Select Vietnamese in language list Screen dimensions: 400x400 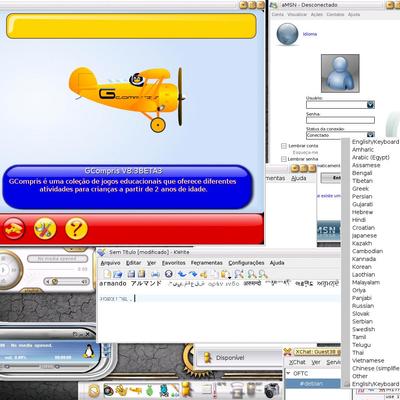coord(368,360)
